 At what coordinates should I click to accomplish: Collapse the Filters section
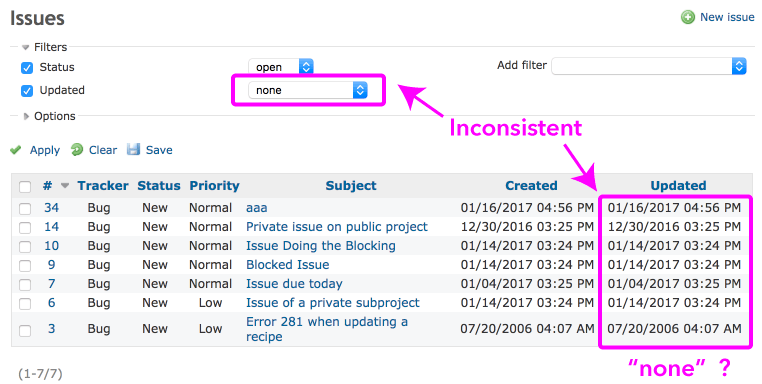pyautogui.click(x=45, y=47)
